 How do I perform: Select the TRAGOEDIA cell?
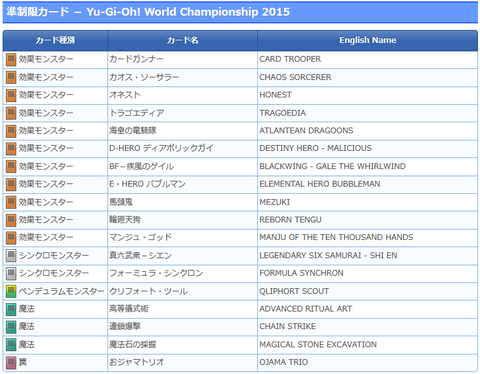click(367, 113)
